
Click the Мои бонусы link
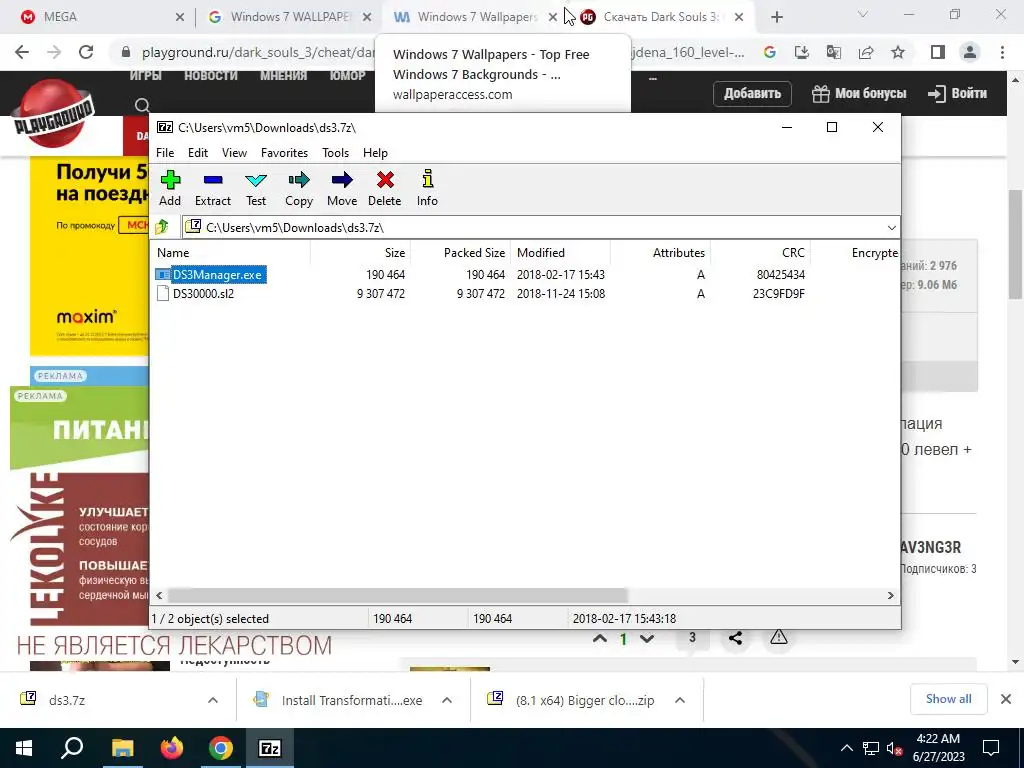[859, 93]
